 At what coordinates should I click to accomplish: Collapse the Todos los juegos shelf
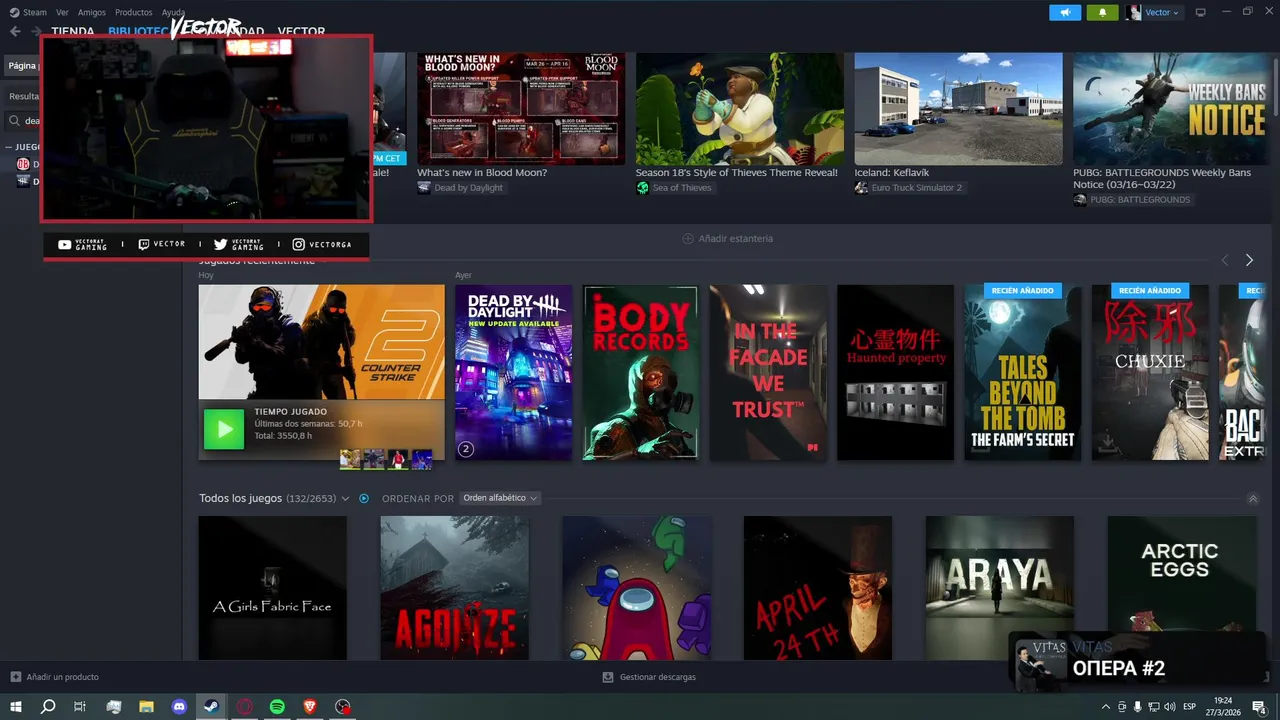pyautogui.click(x=1253, y=498)
